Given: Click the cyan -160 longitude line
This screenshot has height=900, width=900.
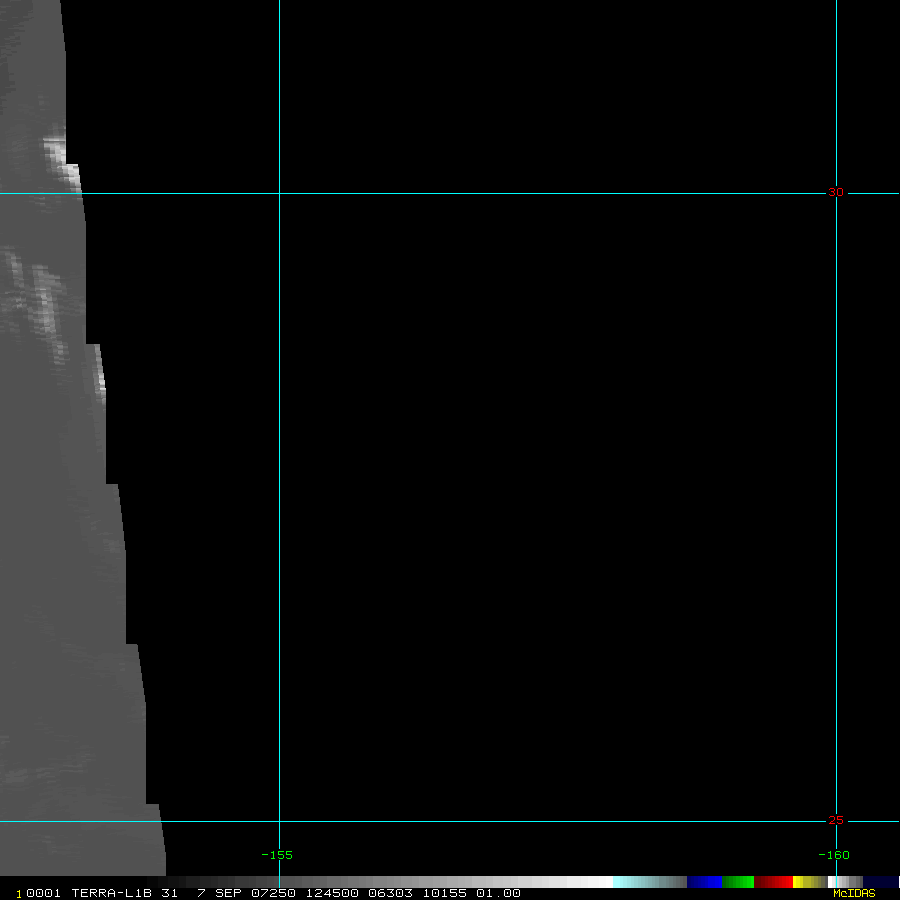Looking at the screenshot, I should click(836, 450).
